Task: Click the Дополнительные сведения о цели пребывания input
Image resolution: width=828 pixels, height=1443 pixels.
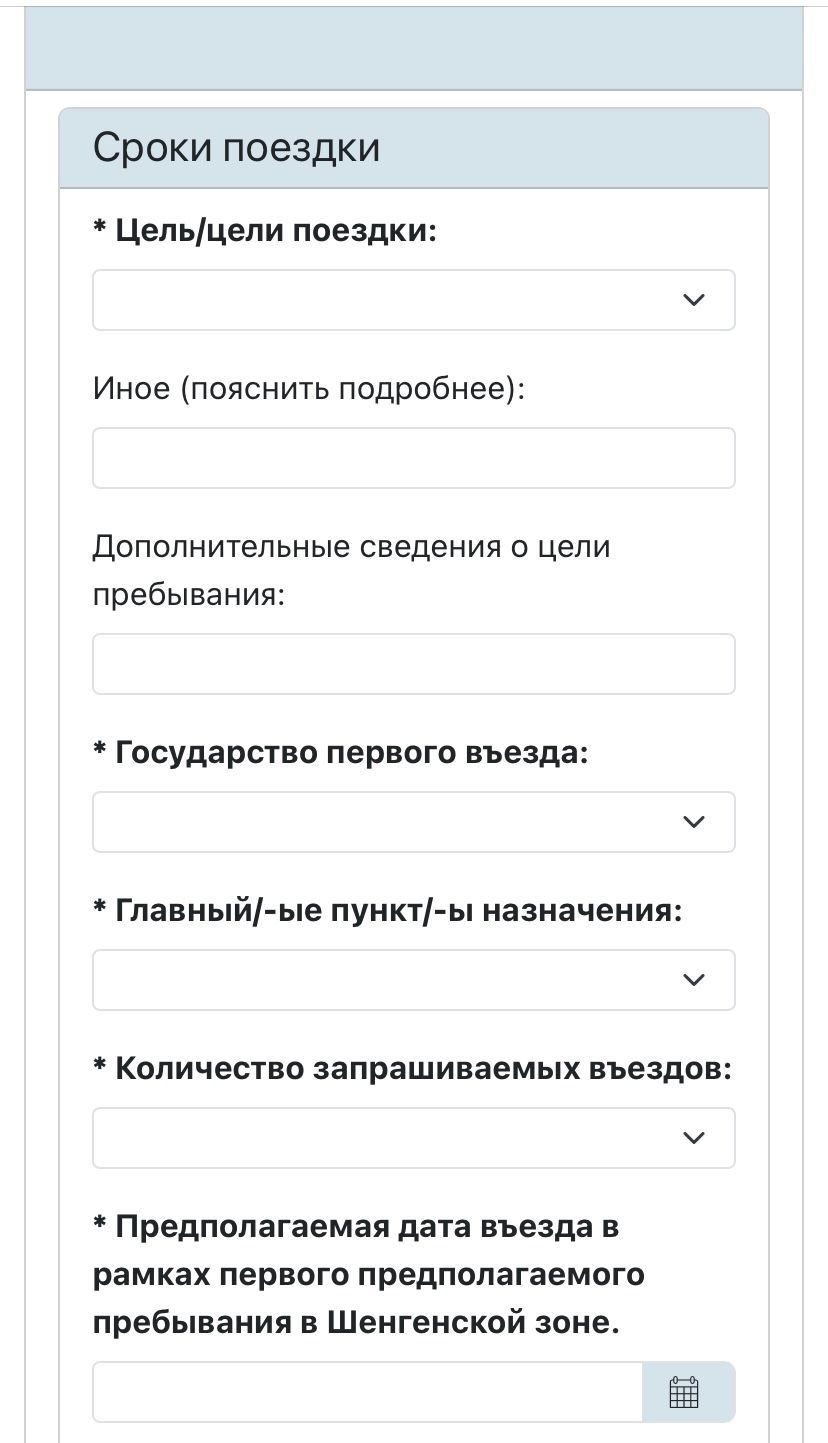Action: click(413, 664)
